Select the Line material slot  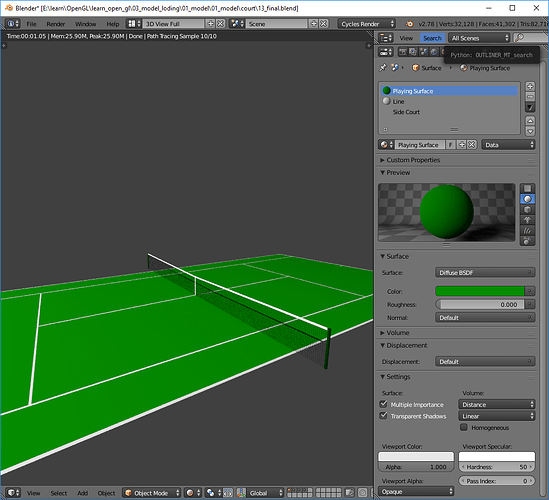(x=449, y=101)
